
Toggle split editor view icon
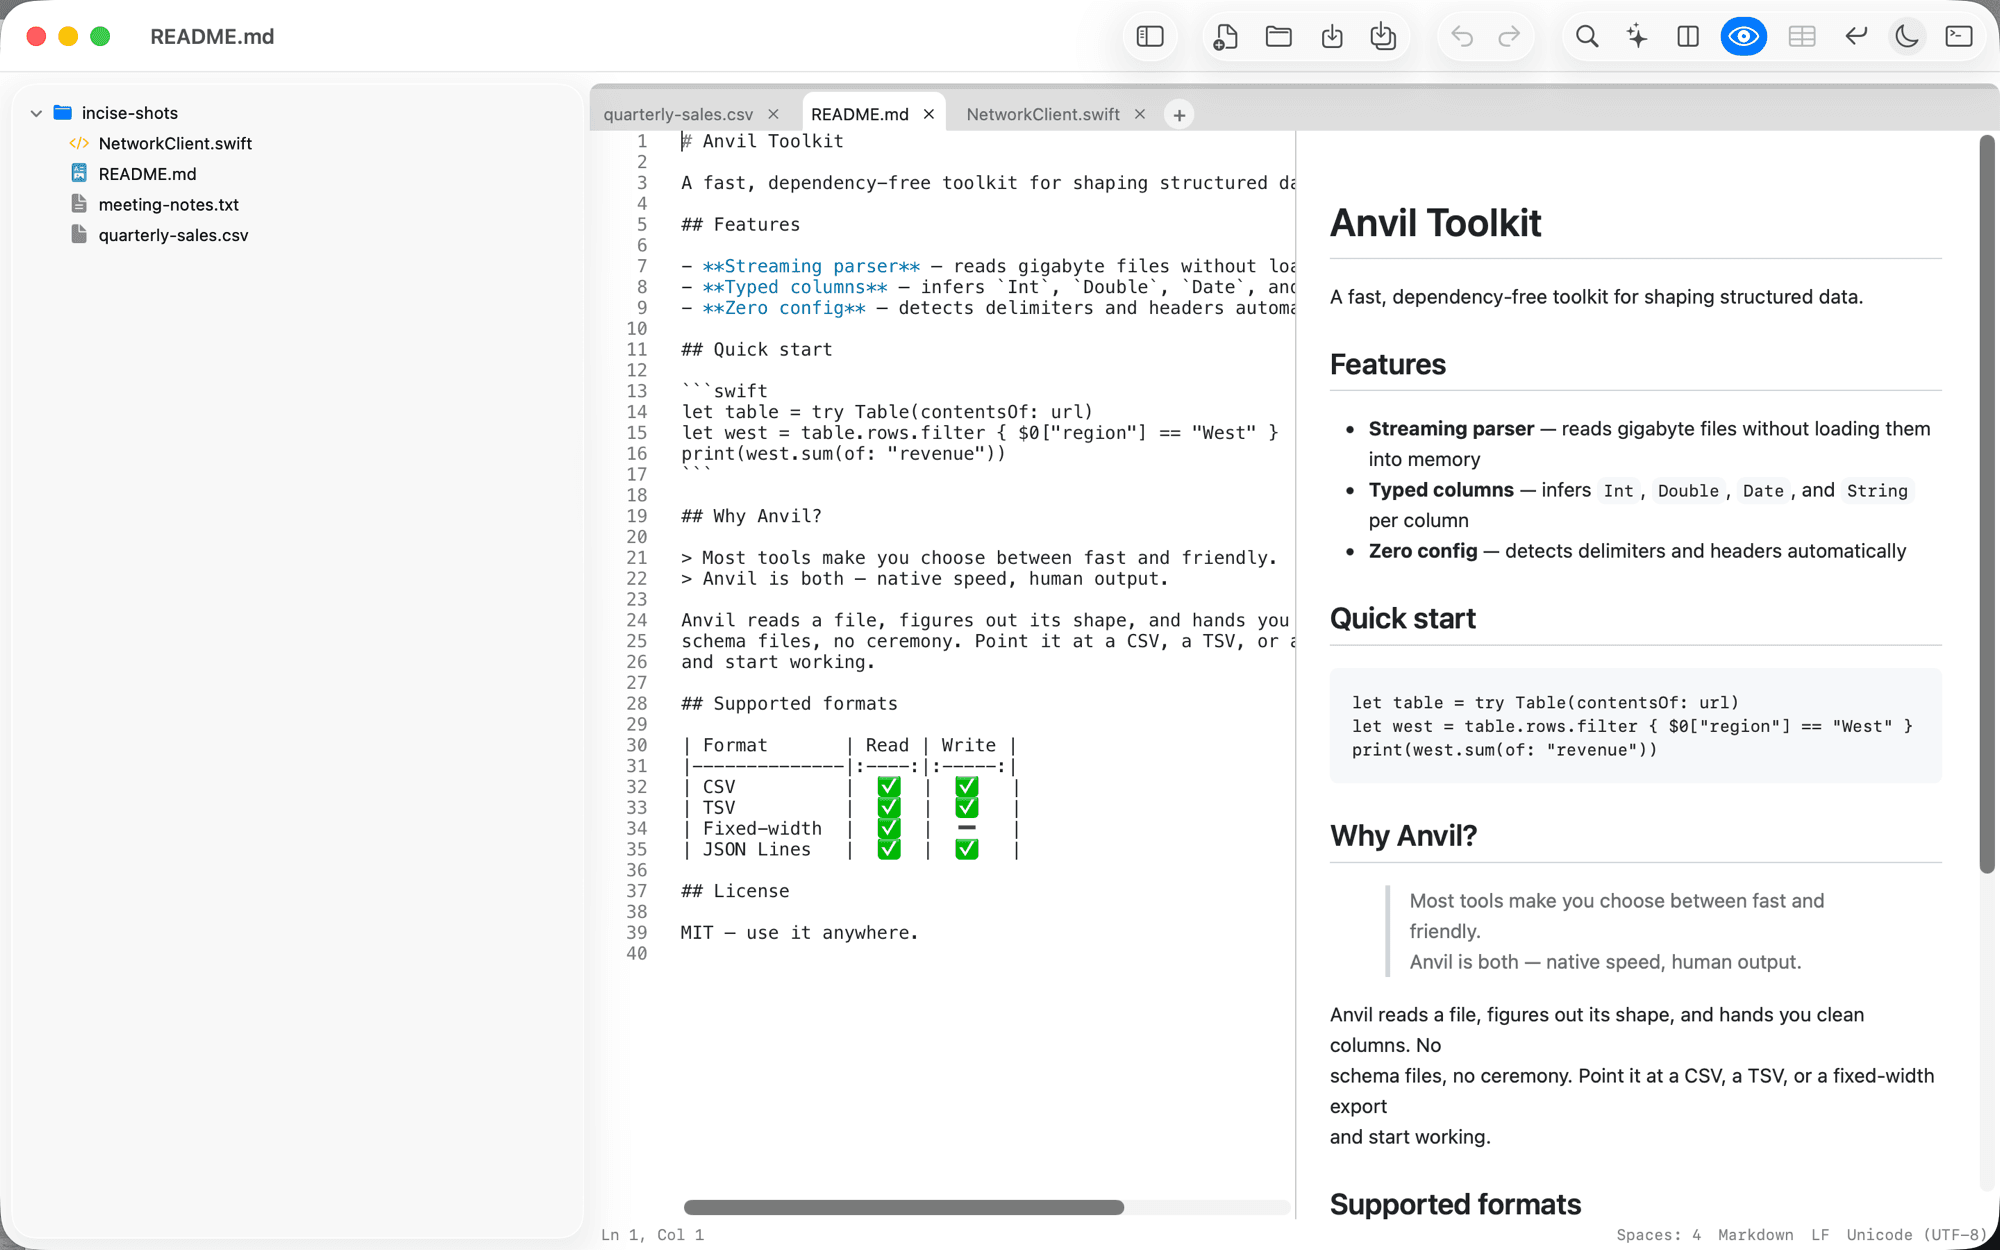[1688, 37]
